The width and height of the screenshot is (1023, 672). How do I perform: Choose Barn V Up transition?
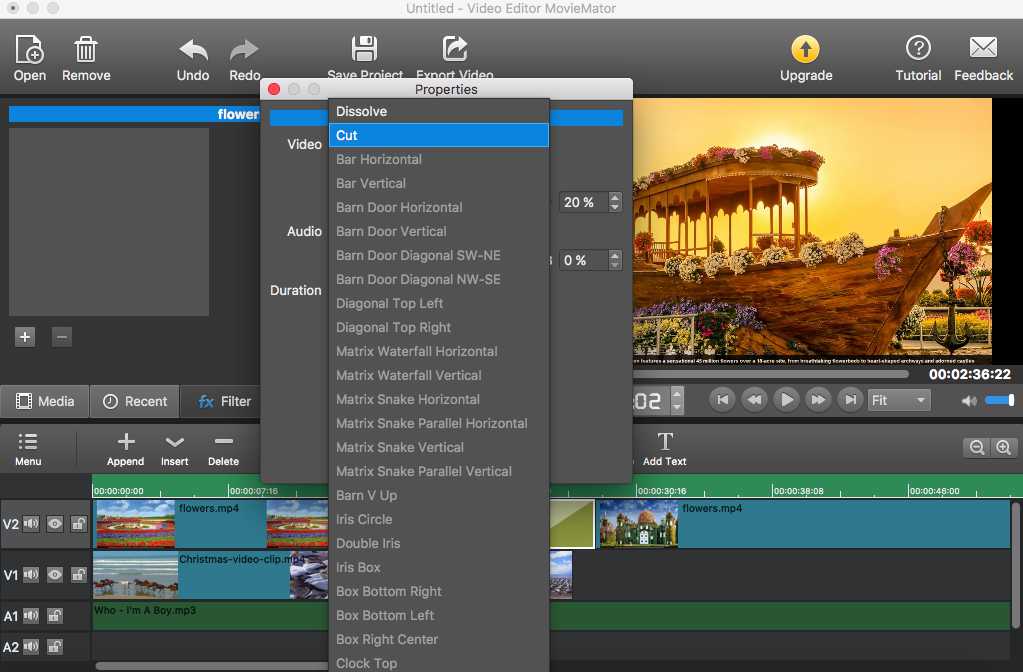(438, 495)
